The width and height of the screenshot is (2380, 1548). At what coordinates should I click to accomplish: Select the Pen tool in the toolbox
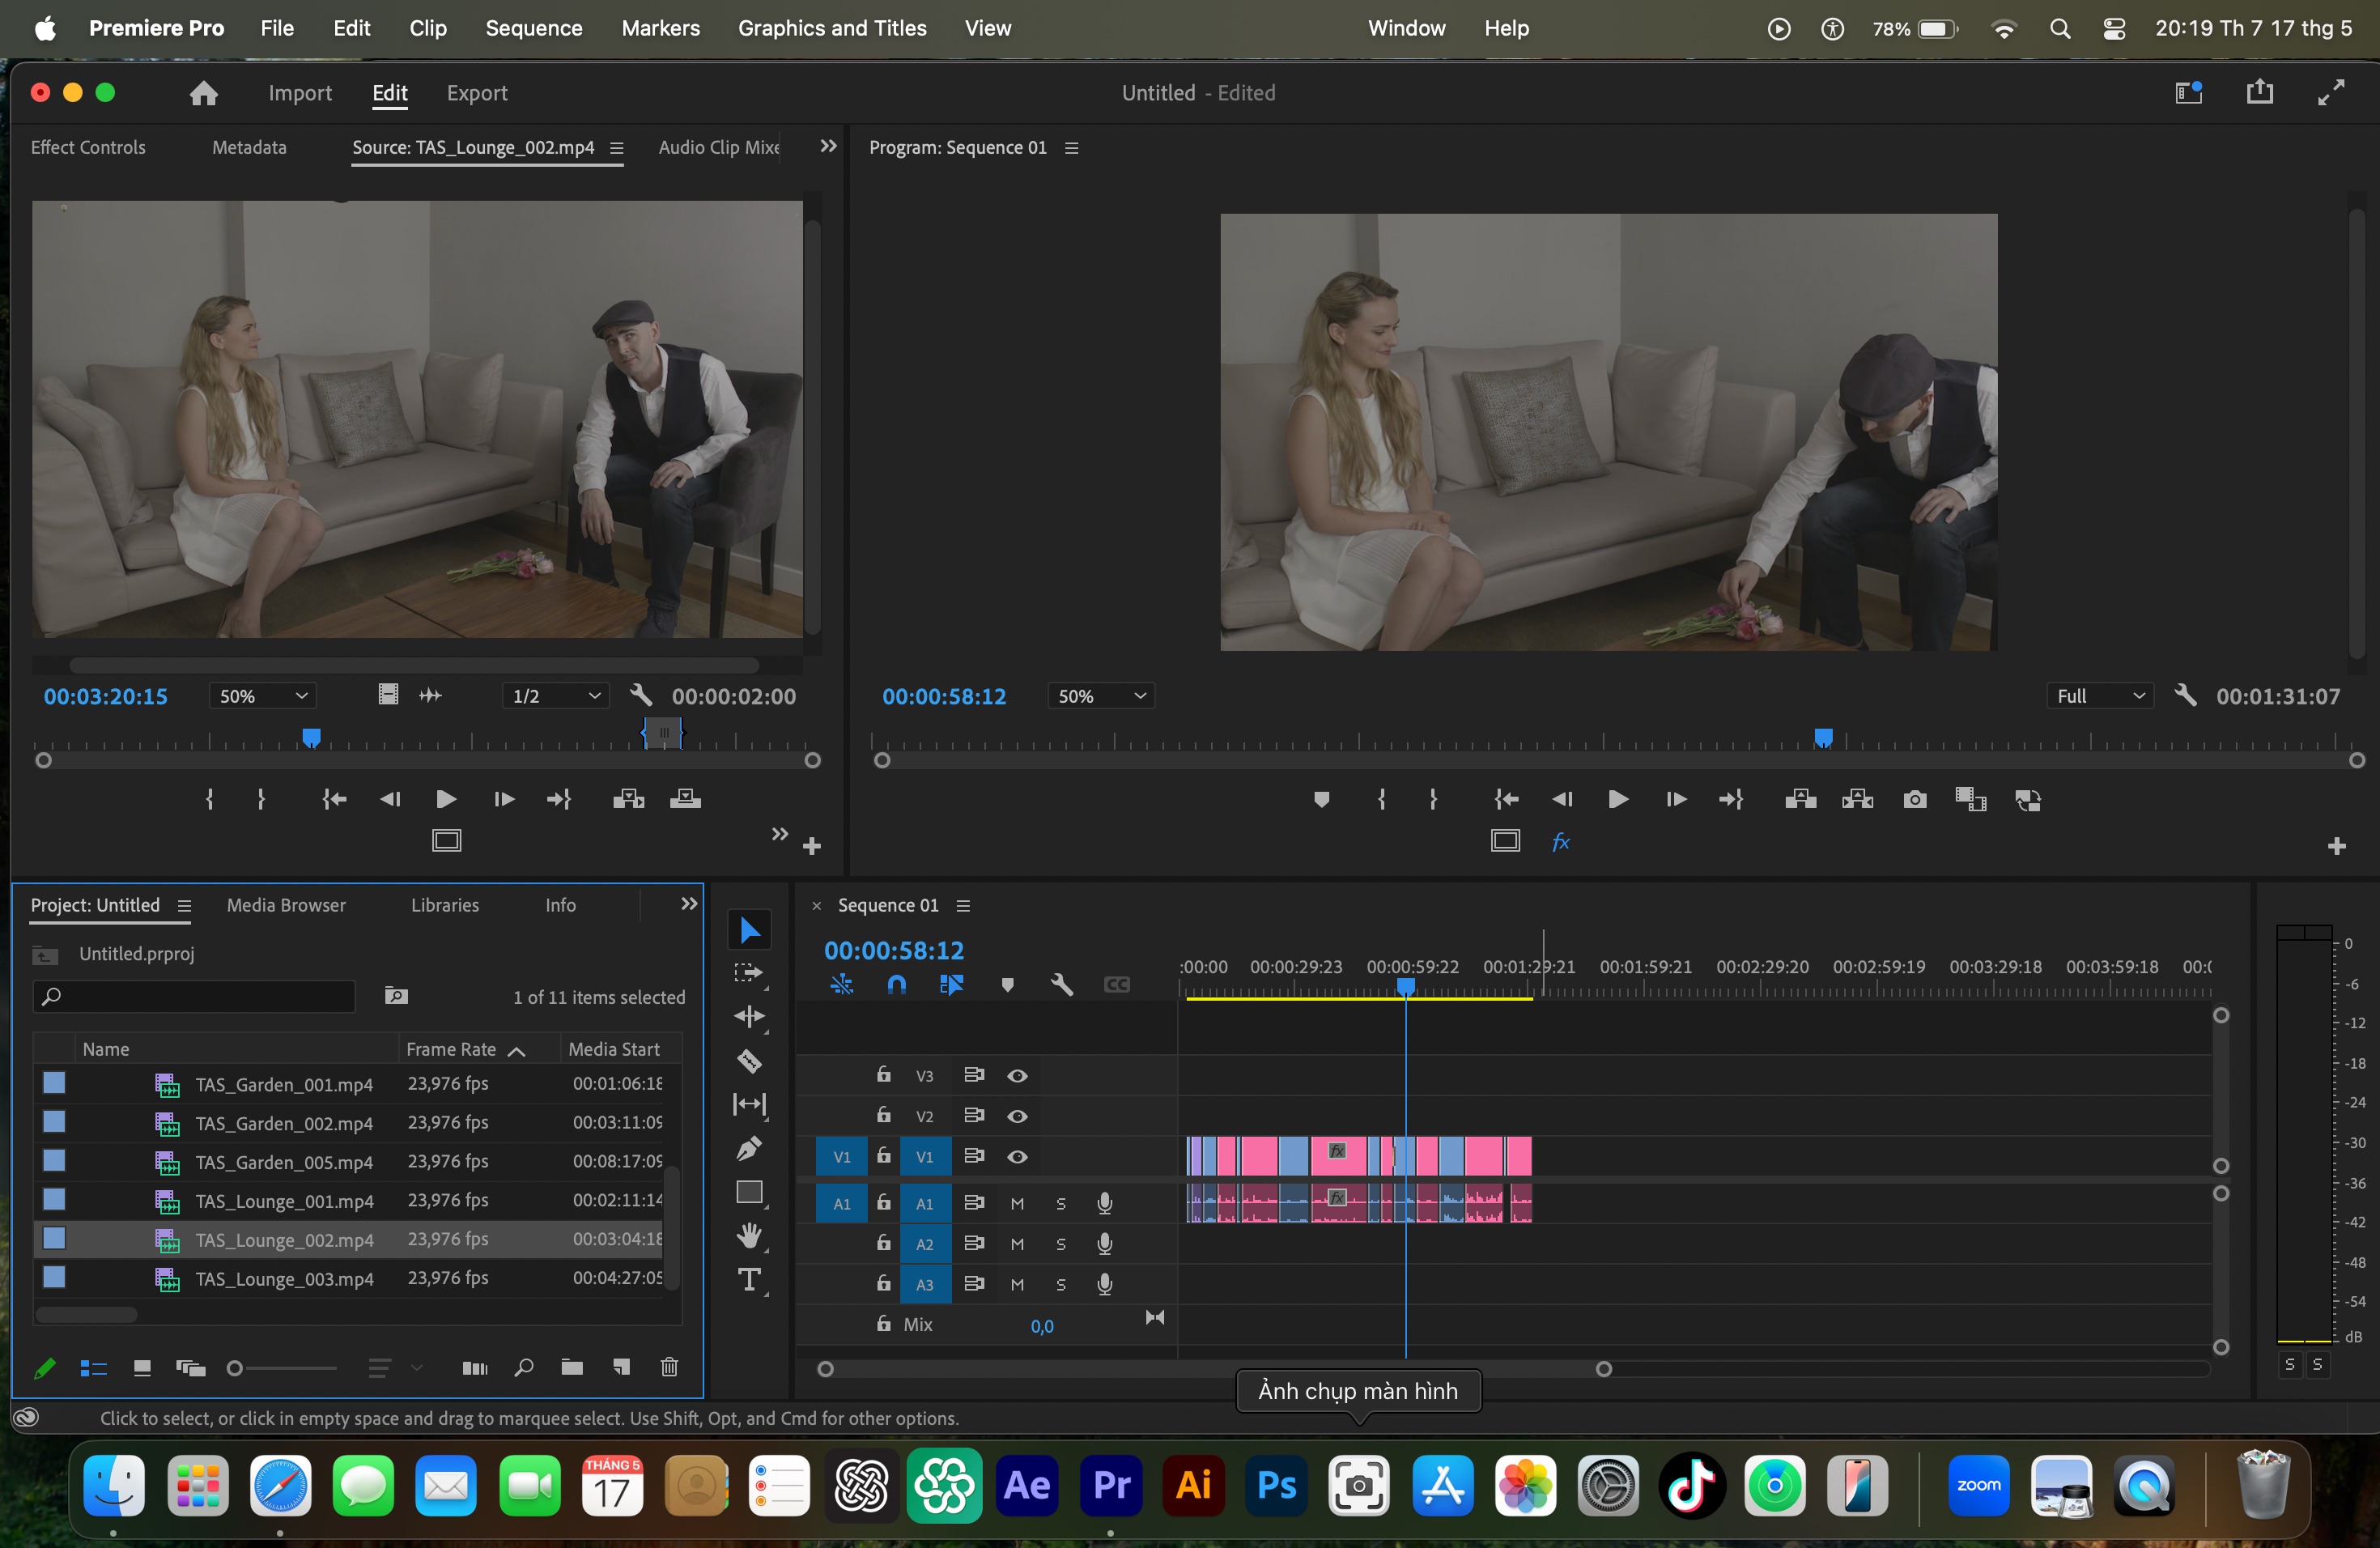749,1148
